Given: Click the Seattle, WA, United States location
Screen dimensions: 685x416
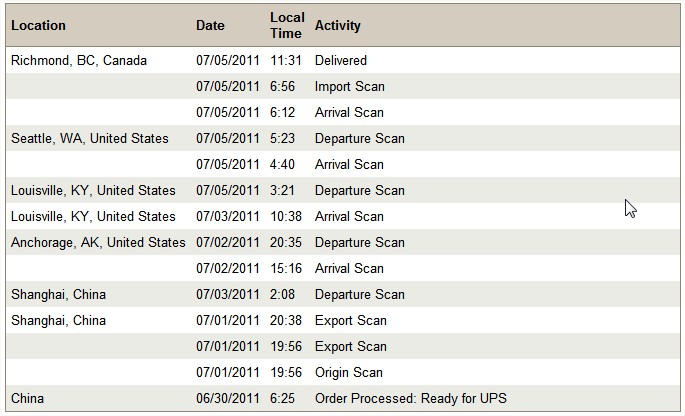Looking at the screenshot, I should pyautogui.click(x=90, y=139).
